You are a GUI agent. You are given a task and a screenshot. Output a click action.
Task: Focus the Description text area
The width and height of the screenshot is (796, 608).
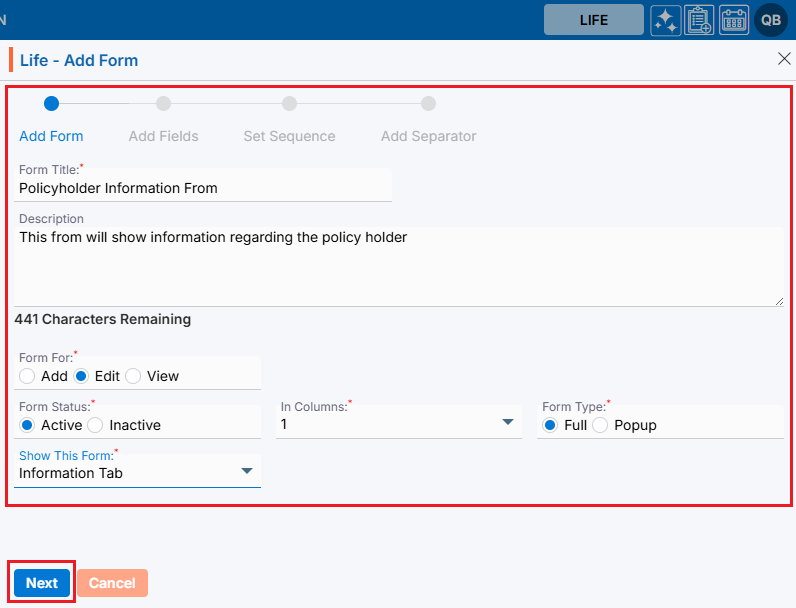point(398,265)
